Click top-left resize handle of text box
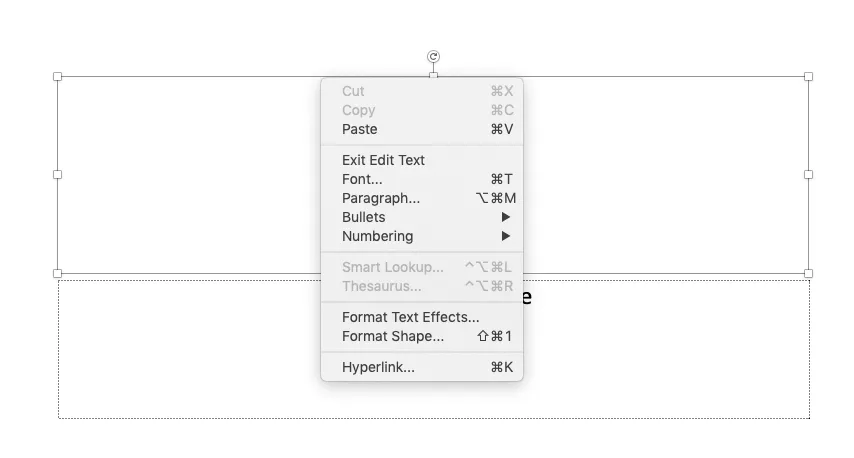The height and width of the screenshot is (458, 854). coord(57,76)
